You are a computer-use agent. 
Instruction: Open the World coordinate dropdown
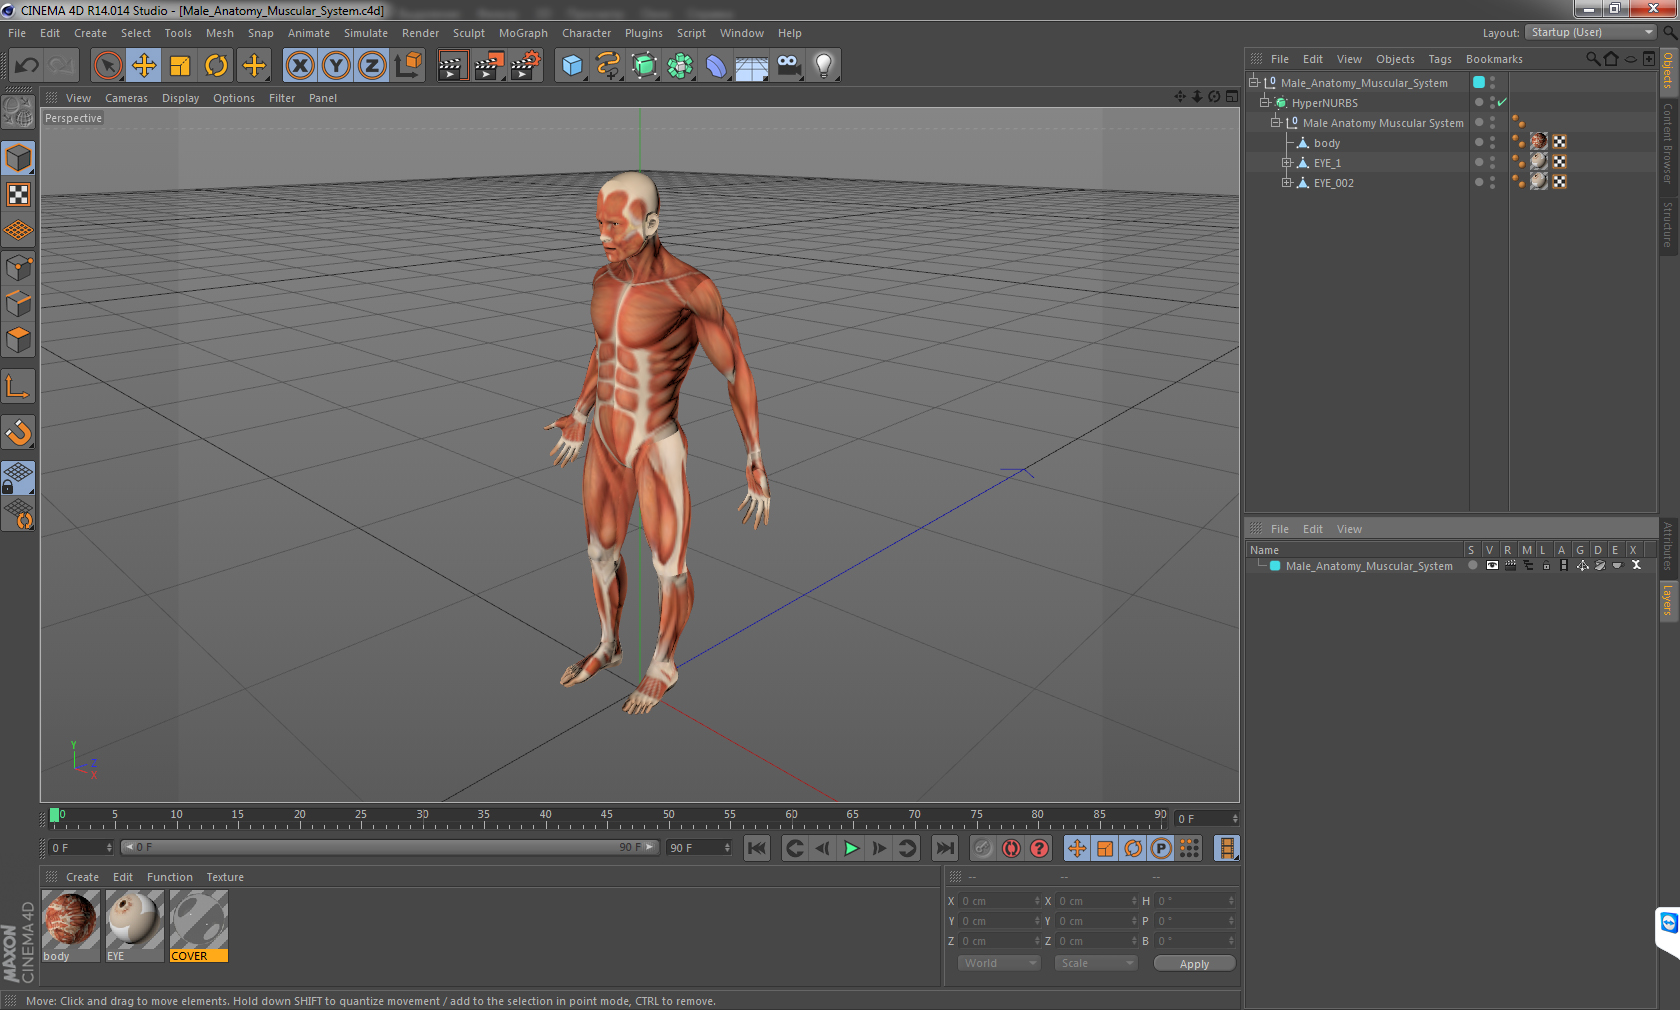(x=999, y=963)
